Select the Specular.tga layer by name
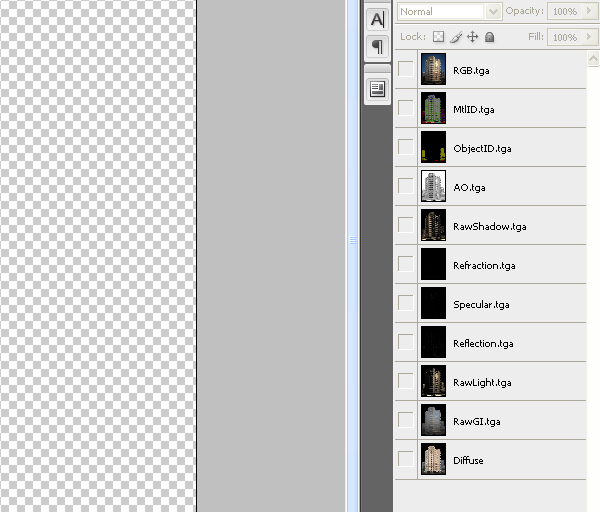Image resolution: width=600 pixels, height=512 pixels. coord(481,304)
